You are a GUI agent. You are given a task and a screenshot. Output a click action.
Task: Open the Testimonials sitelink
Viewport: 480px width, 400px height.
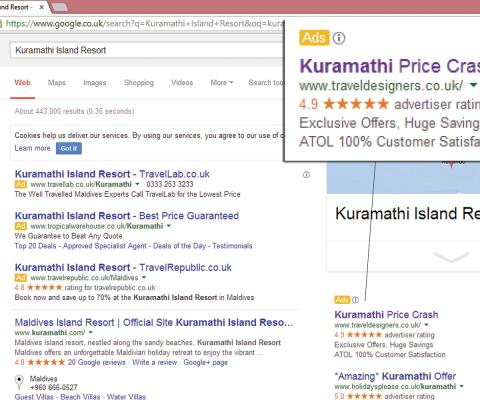pyautogui.click(x=232, y=246)
